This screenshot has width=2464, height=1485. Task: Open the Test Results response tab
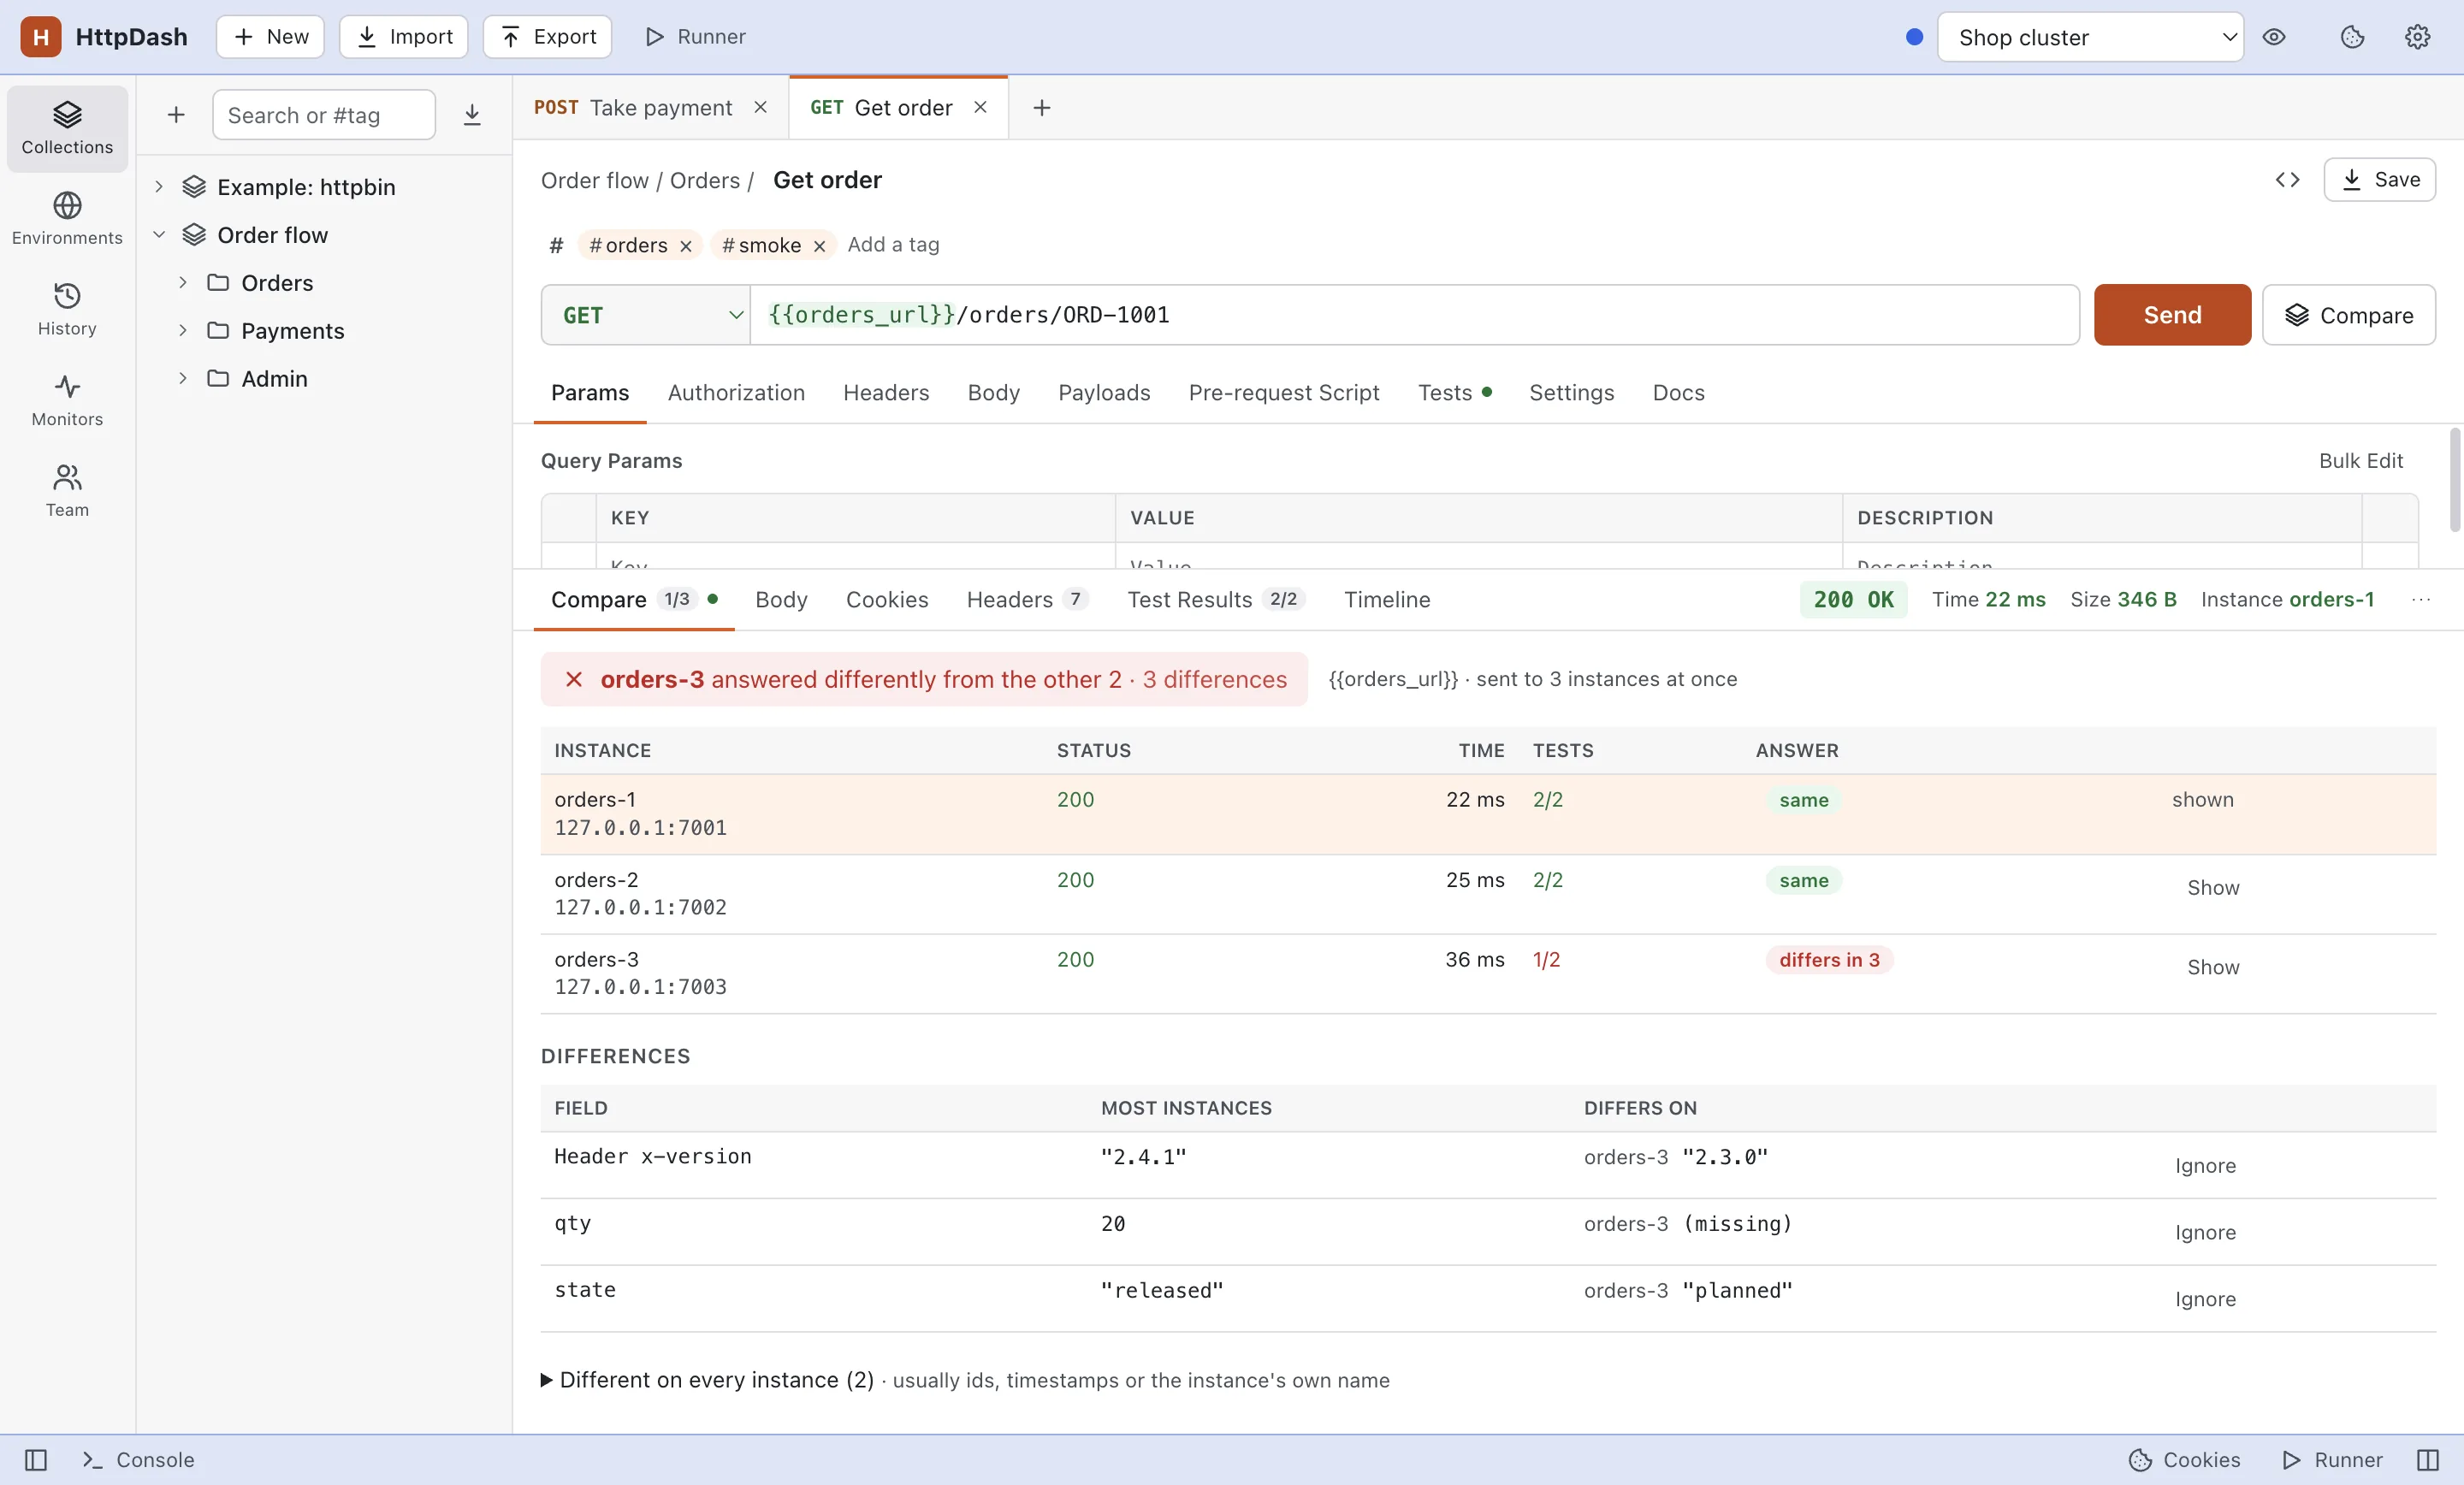(1216, 600)
